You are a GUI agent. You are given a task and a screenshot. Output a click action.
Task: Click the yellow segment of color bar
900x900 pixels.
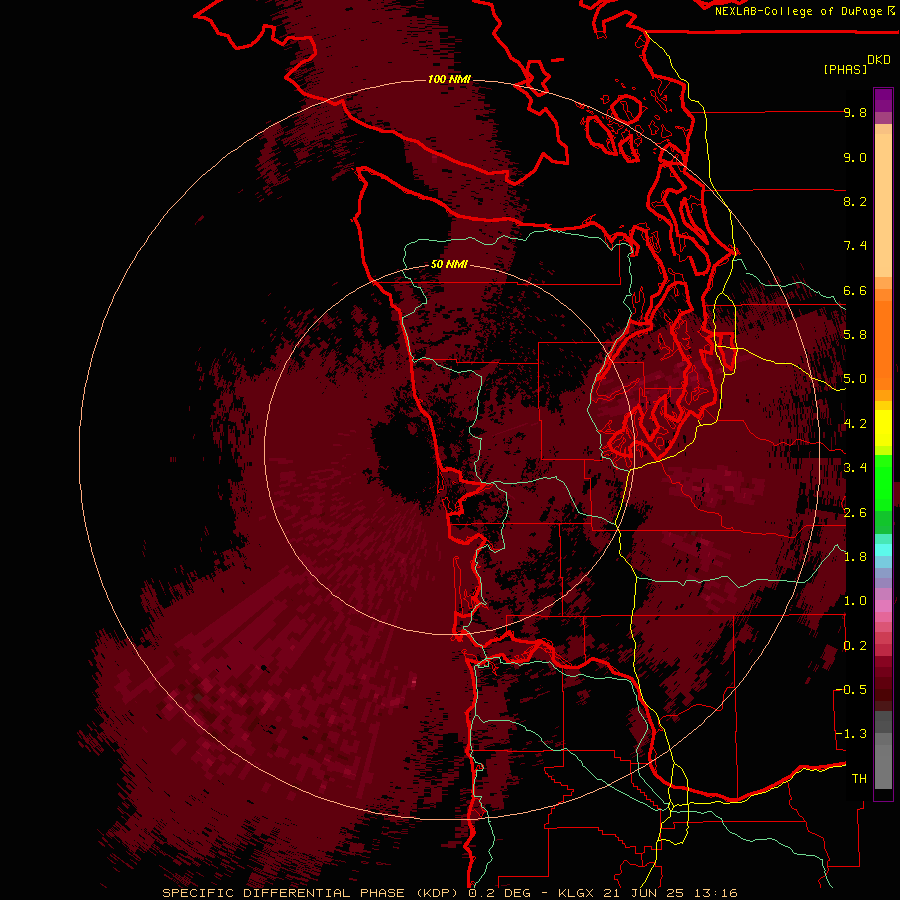(x=883, y=428)
